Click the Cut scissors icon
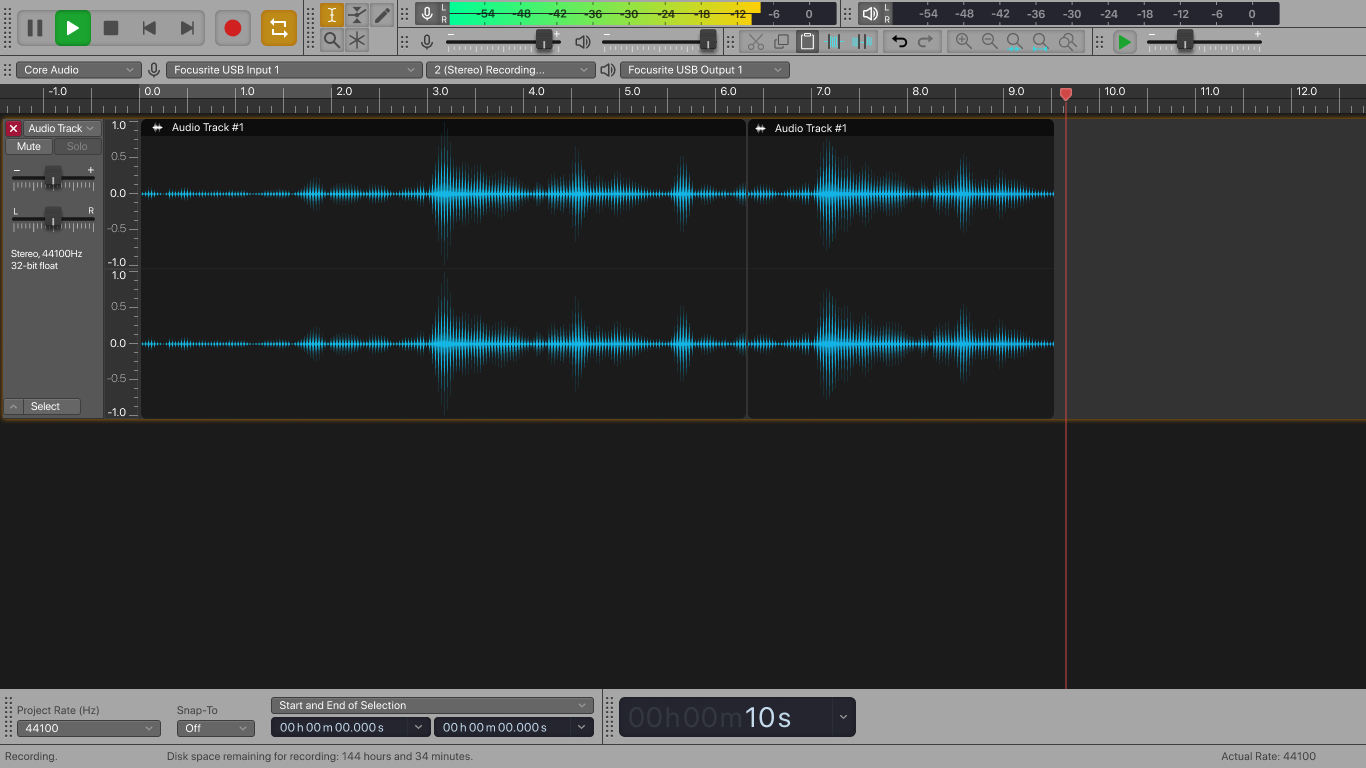The image size is (1366, 768). (x=756, y=42)
